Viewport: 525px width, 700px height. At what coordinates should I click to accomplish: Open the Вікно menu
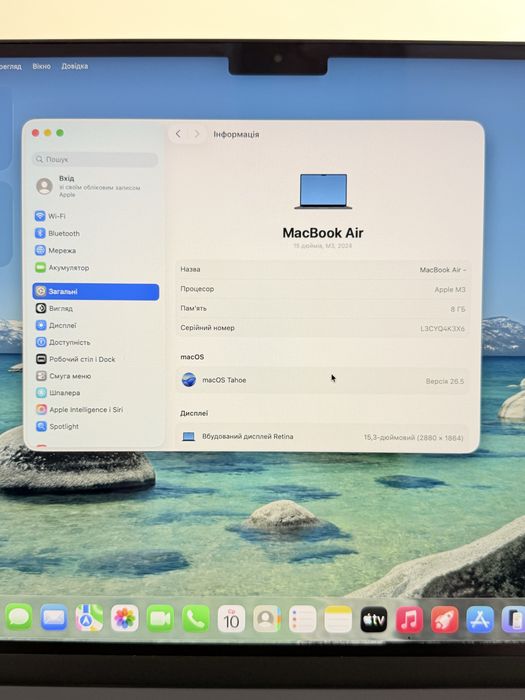[x=42, y=66]
